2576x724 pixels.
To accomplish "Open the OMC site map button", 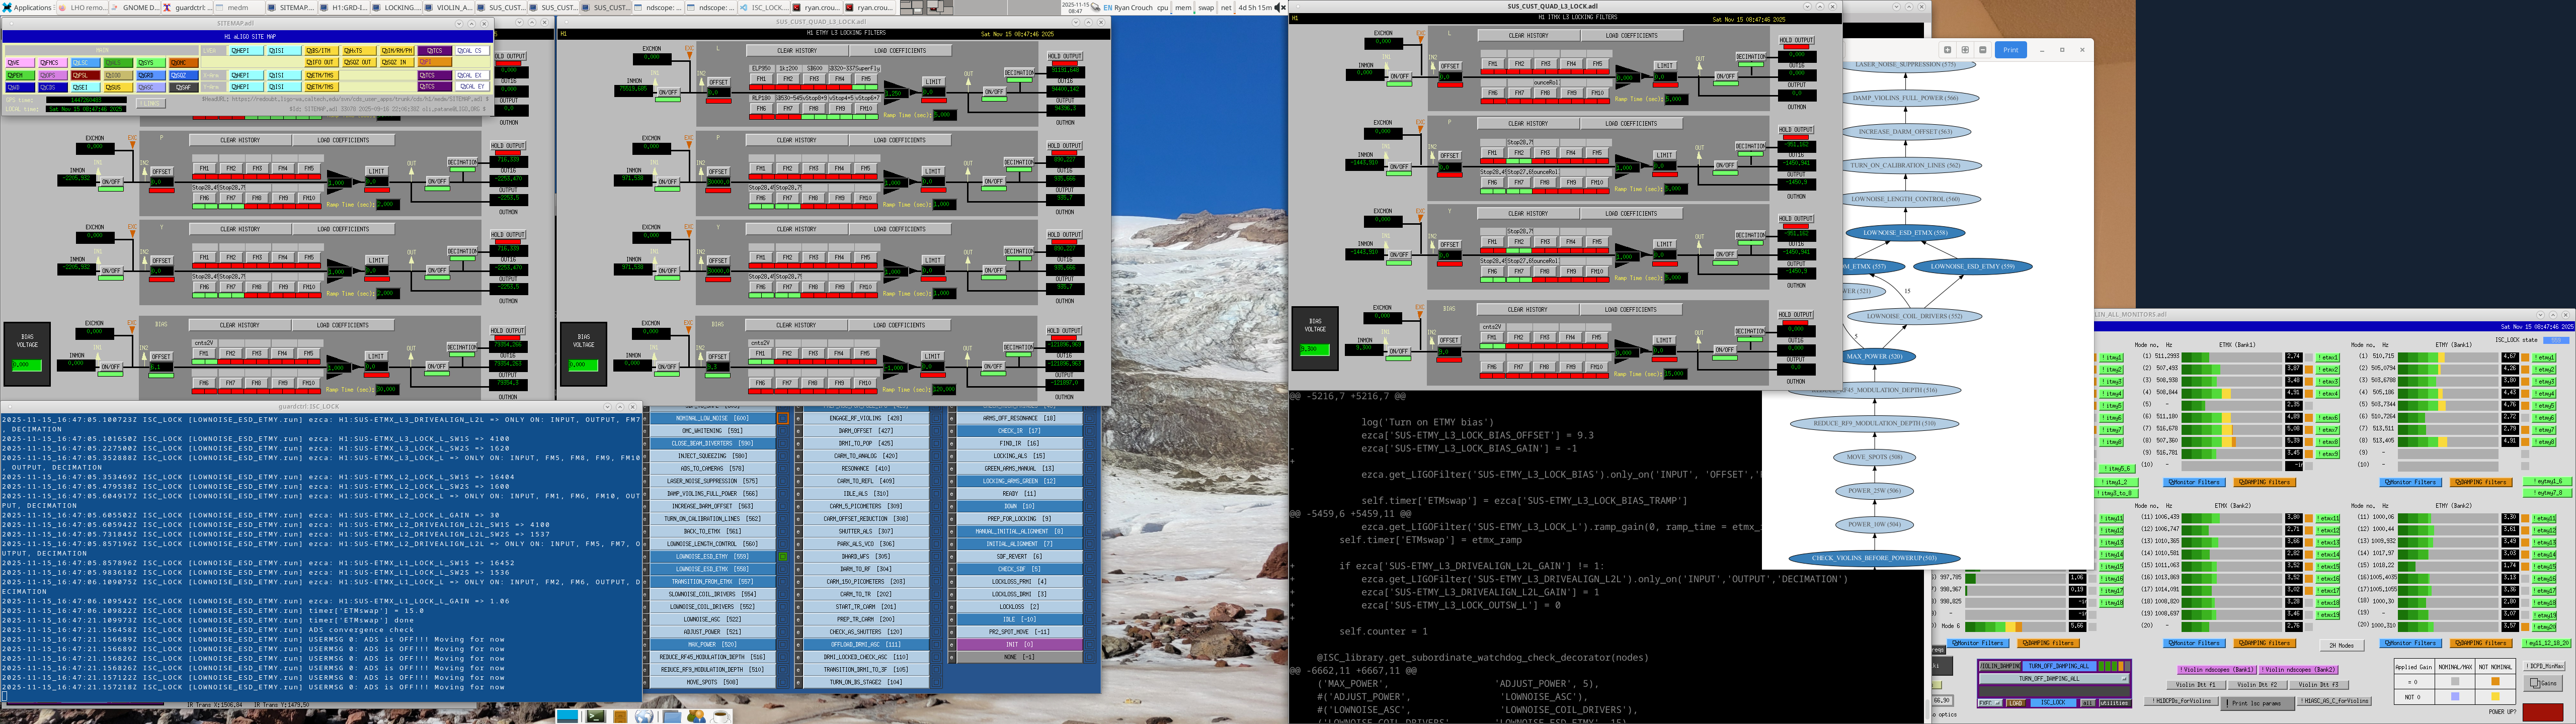I will (x=183, y=63).
